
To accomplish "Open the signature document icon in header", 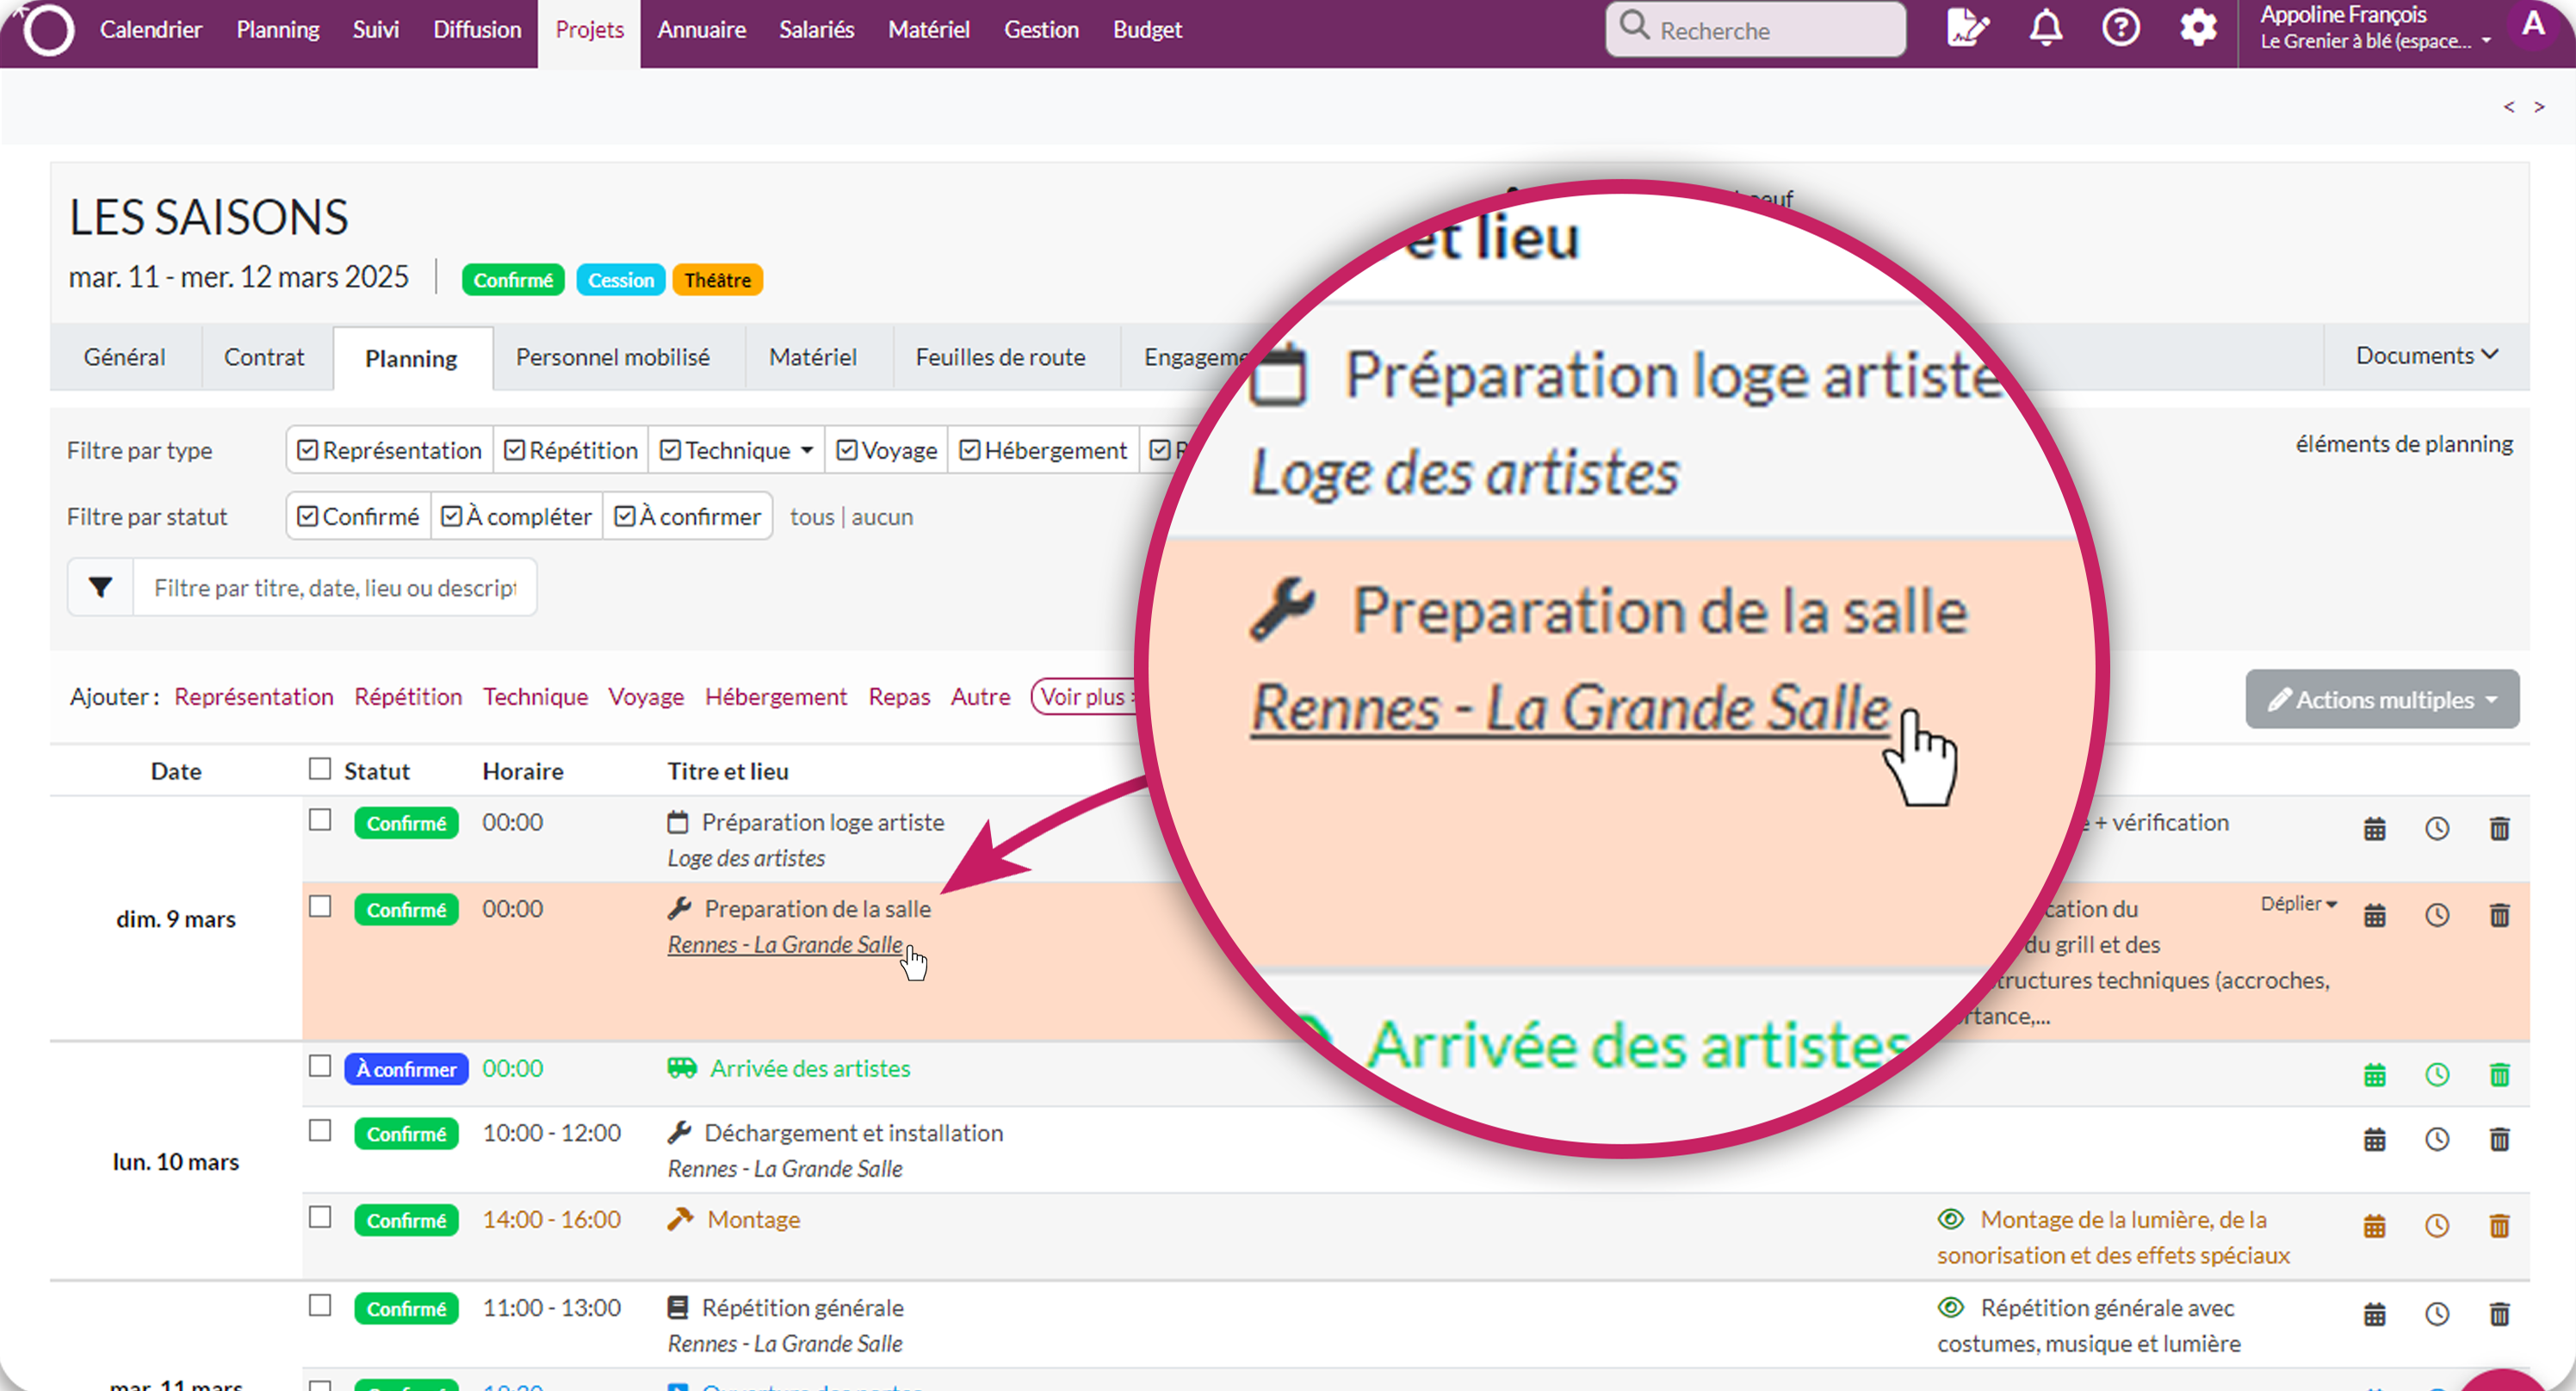I will pos(1967,28).
